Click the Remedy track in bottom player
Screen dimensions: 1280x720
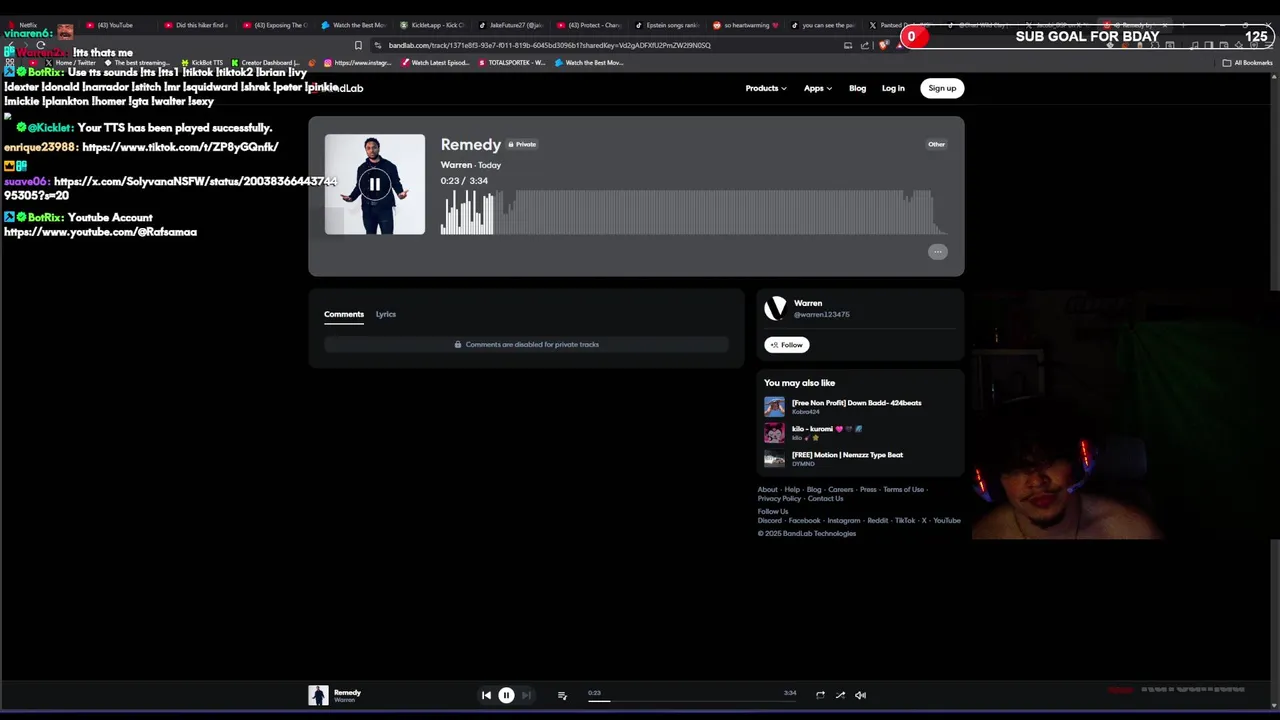click(x=347, y=692)
